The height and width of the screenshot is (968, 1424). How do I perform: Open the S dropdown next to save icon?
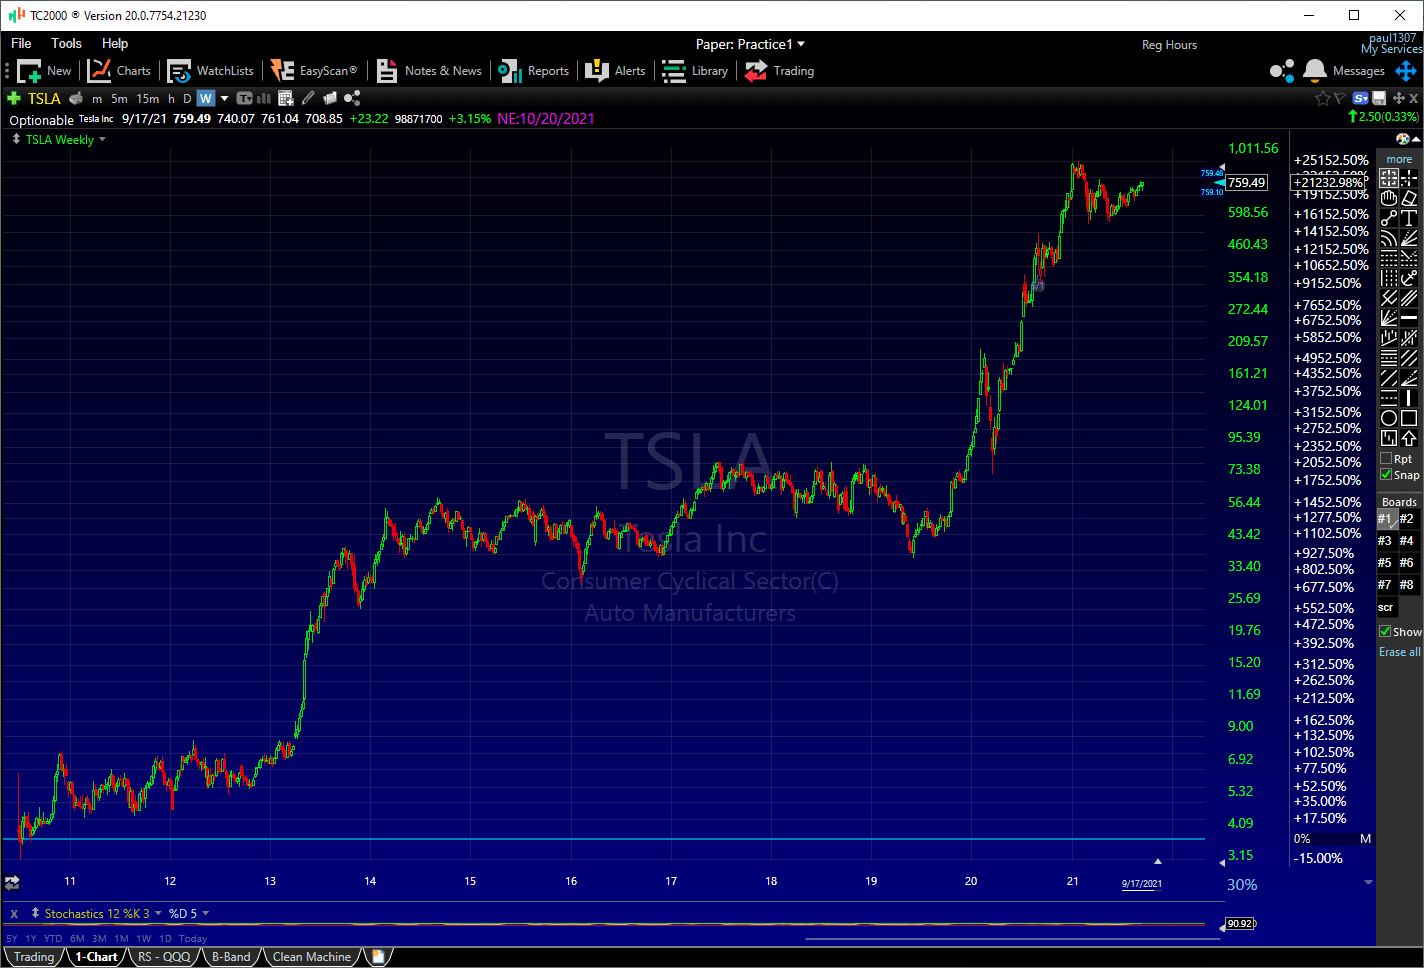coord(1360,98)
